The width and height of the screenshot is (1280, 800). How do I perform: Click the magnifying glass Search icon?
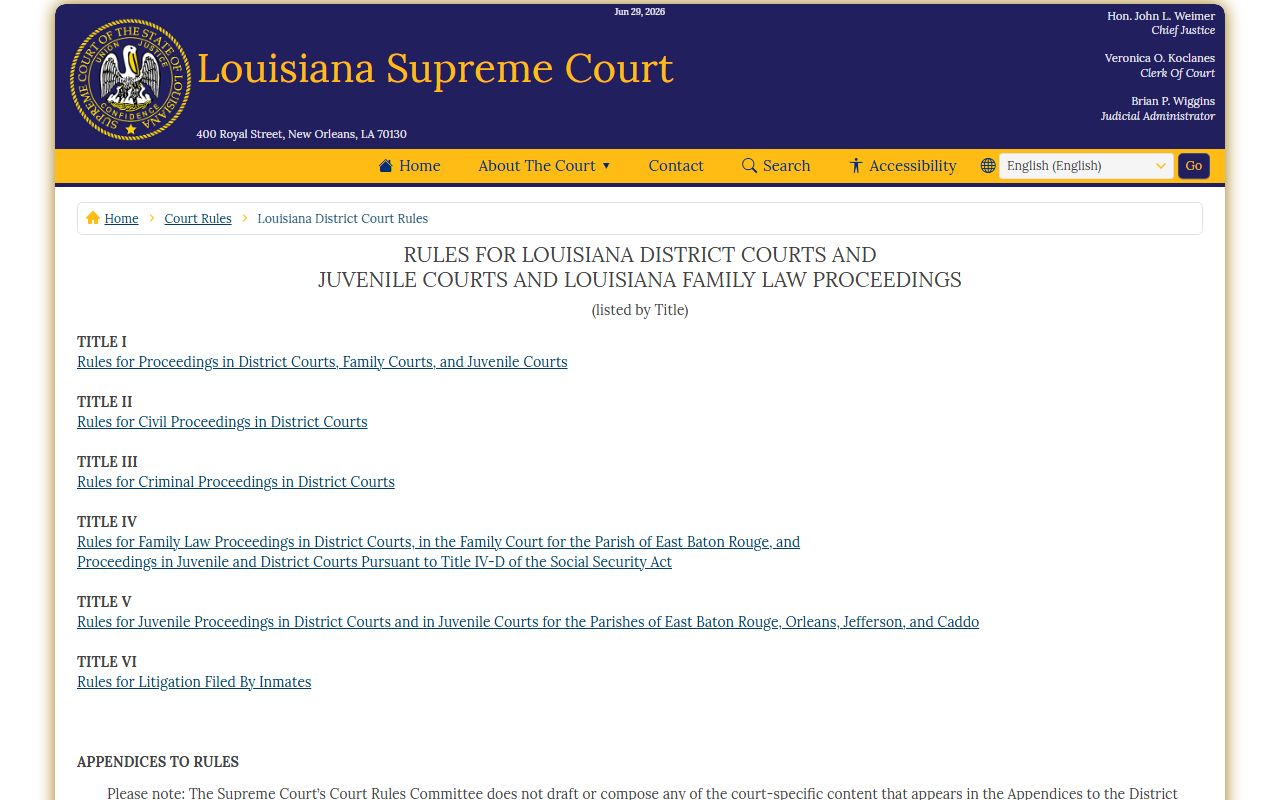click(749, 166)
